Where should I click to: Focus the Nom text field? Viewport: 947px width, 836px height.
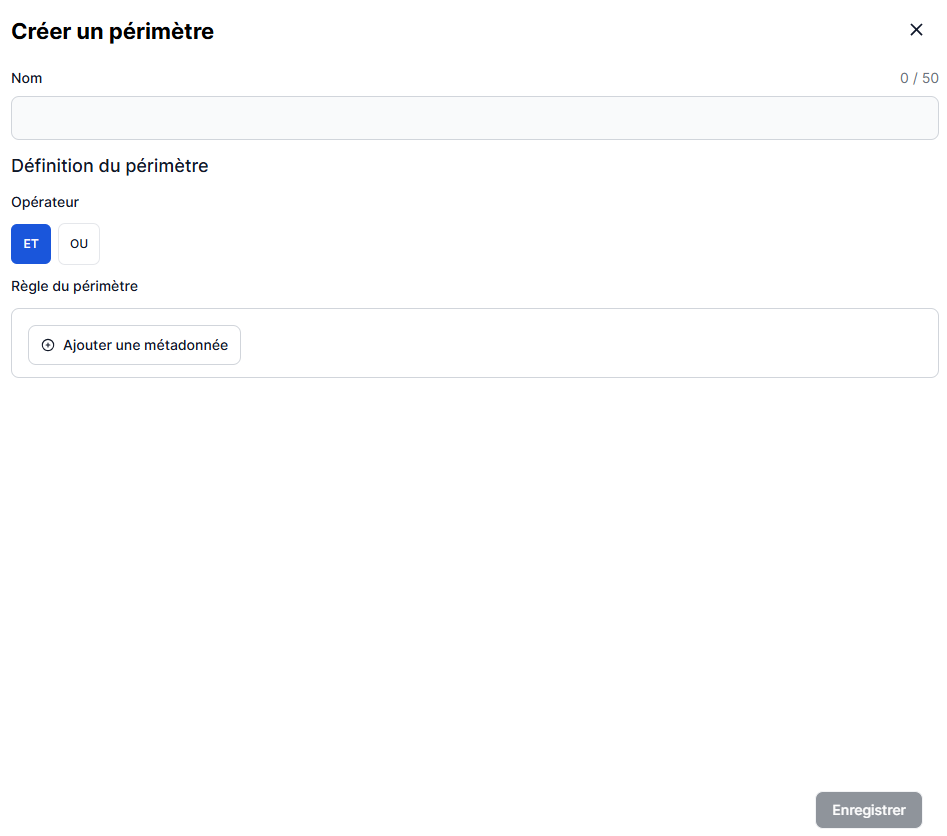(x=474, y=118)
